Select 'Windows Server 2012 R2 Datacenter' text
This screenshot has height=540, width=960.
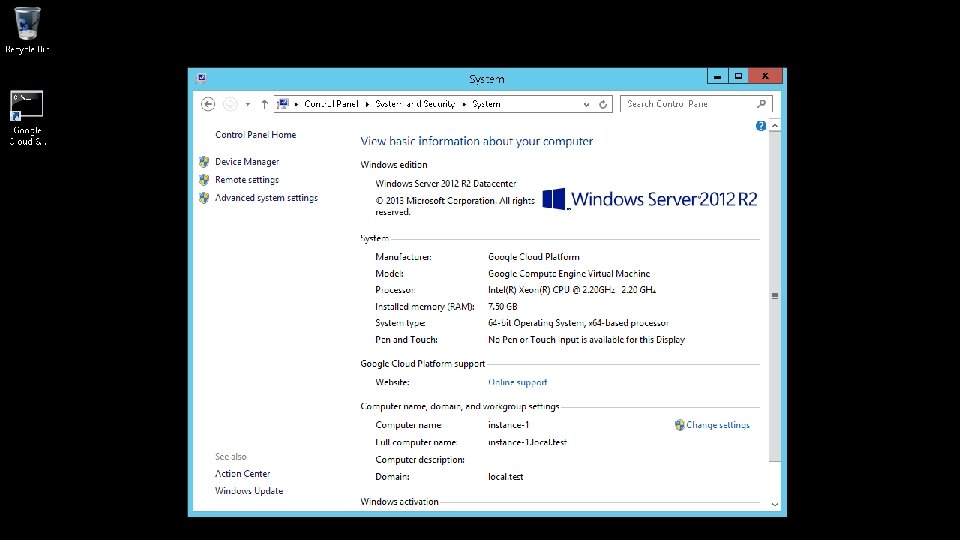pos(446,184)
